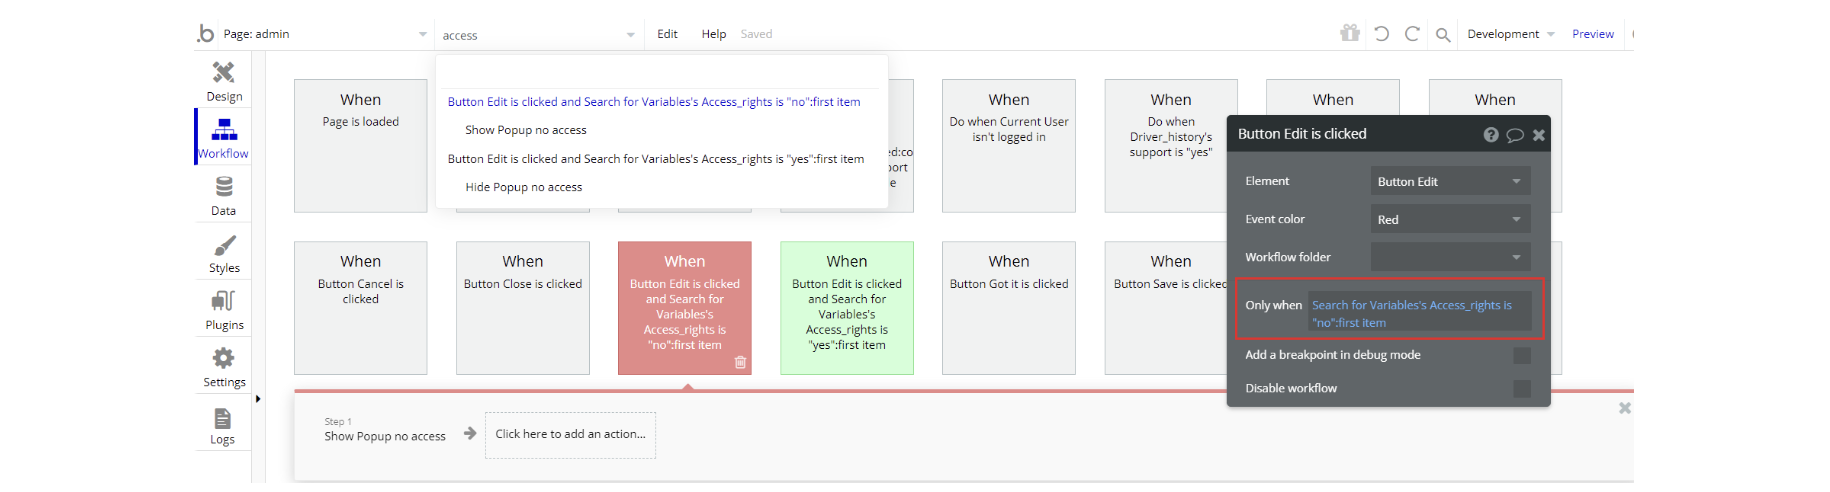Open the Event color dropdown showing Red
This screenshot has height=492, width=1830.
(x=1449, y=219)
